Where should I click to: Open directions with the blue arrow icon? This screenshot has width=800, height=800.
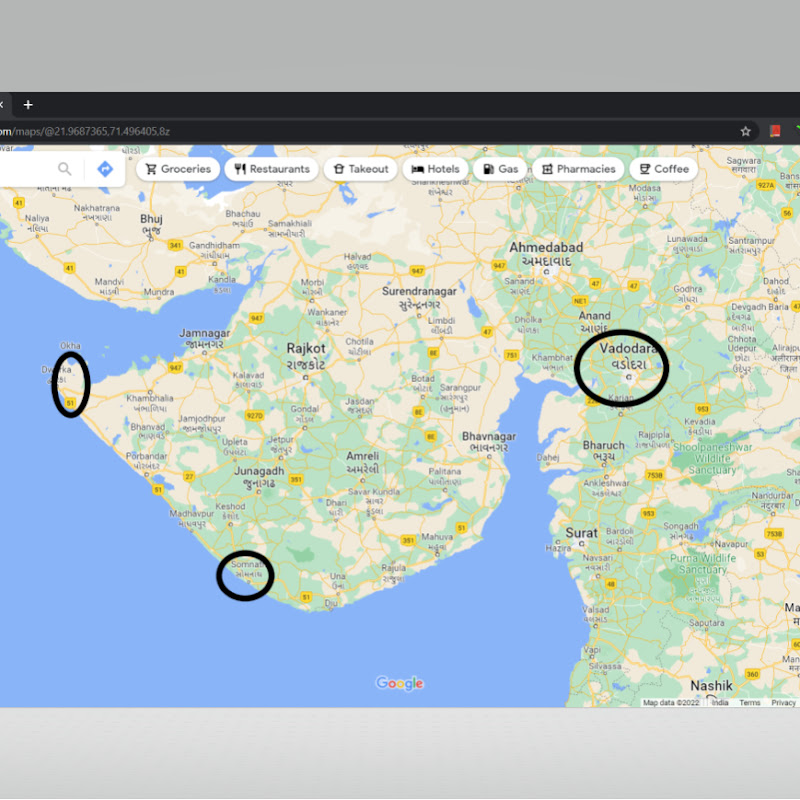tap(105, 169)
